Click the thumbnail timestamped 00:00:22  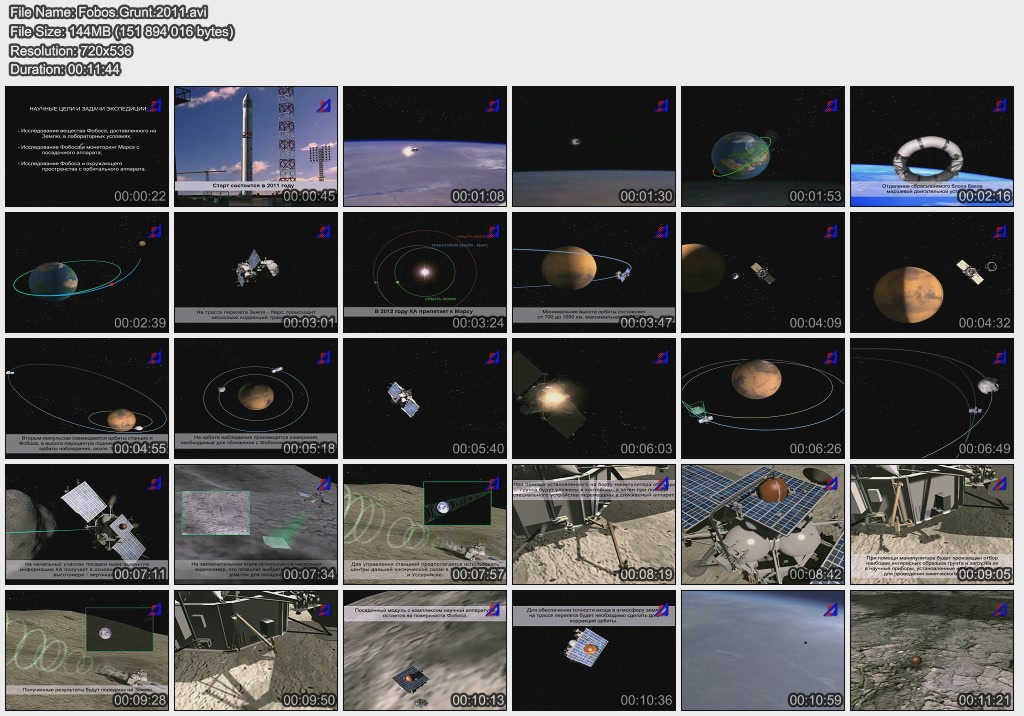(x=87, y=146)
